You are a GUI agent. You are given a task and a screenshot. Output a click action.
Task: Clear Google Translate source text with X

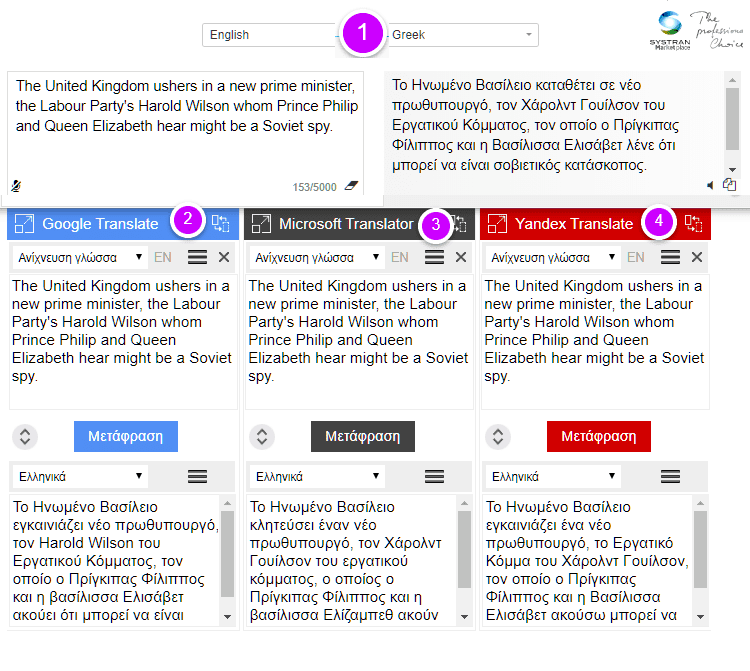point(224,257)
